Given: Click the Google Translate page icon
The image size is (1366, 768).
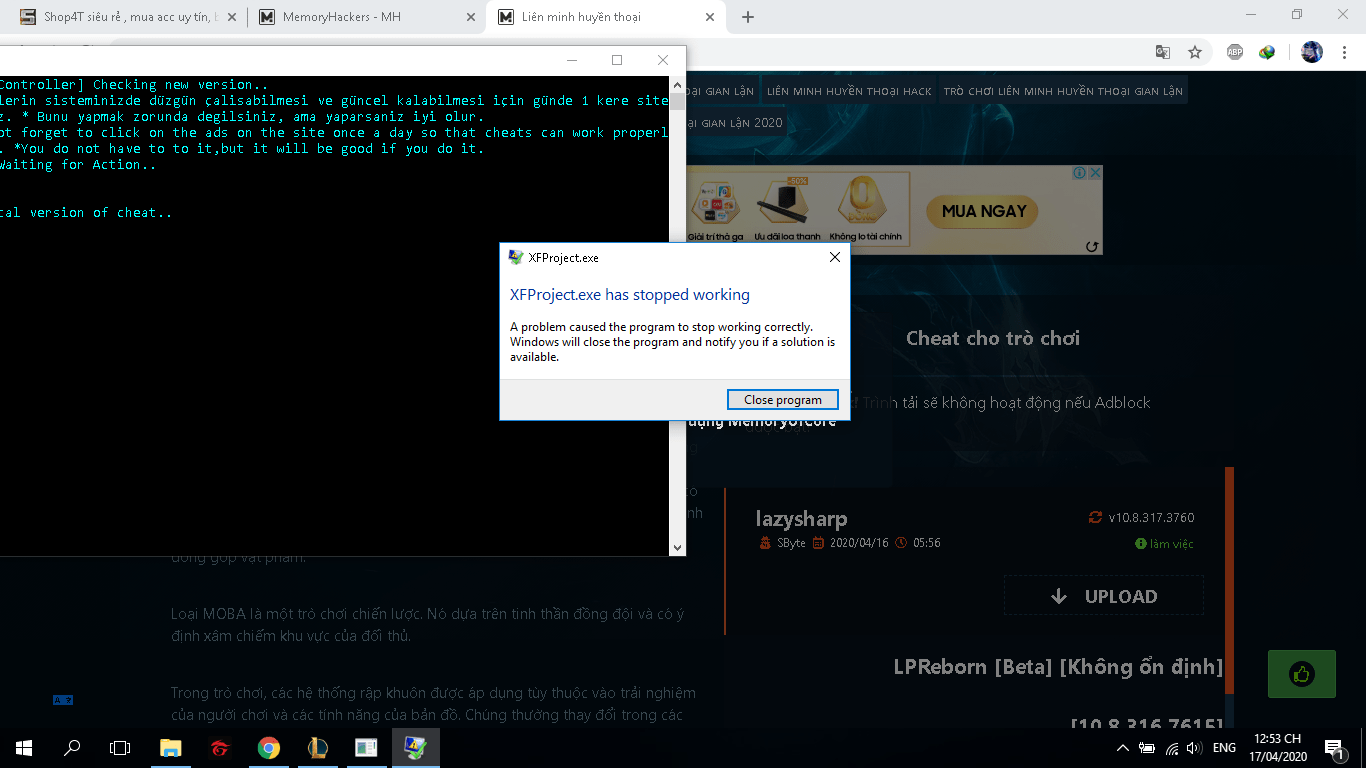Looking at the screenshot, I should [1163, 52].
